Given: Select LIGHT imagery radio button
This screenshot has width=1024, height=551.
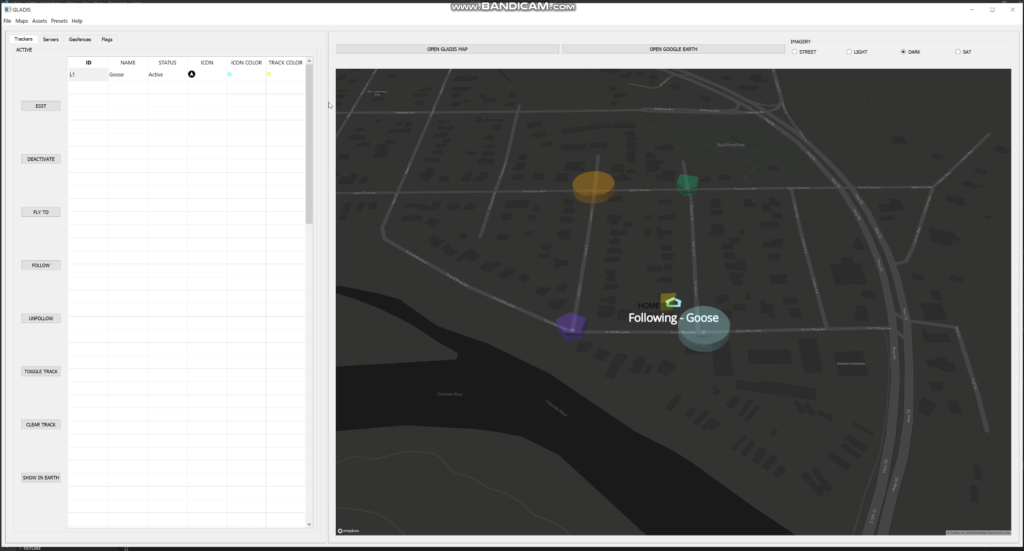Looking at the screenshot, I should point(849,52).
